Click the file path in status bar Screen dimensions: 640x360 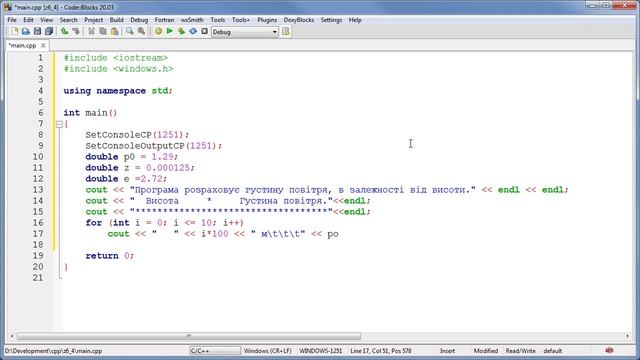tap(53, 351)
